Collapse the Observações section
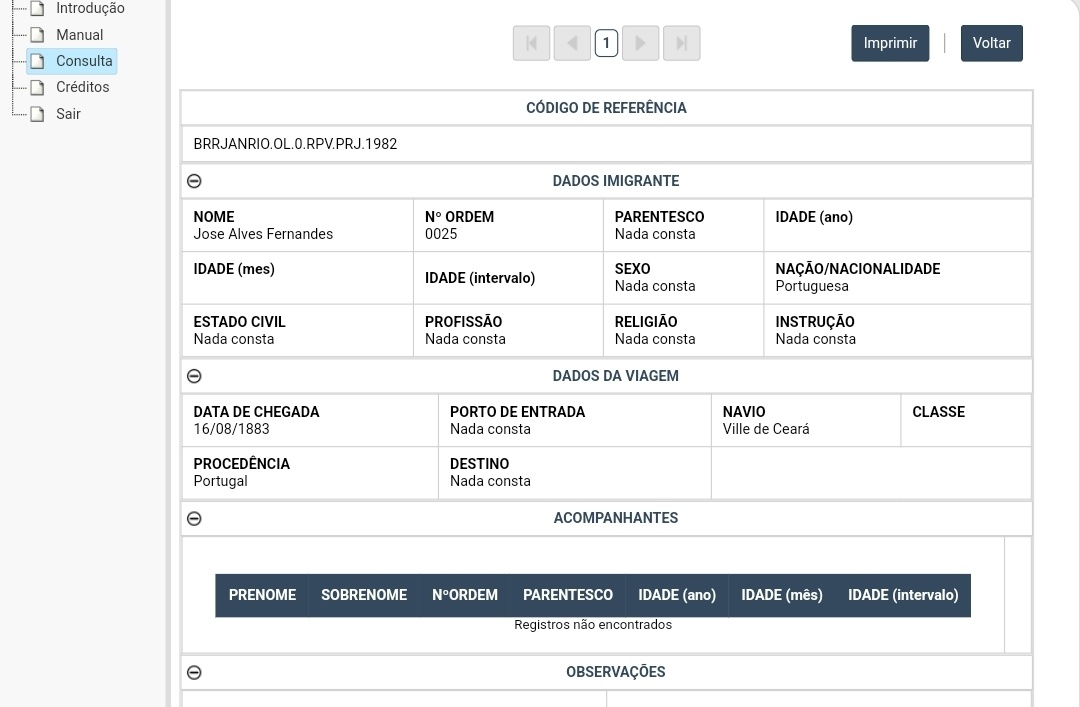Screen dimensions: 1080x707 point(194,672)
